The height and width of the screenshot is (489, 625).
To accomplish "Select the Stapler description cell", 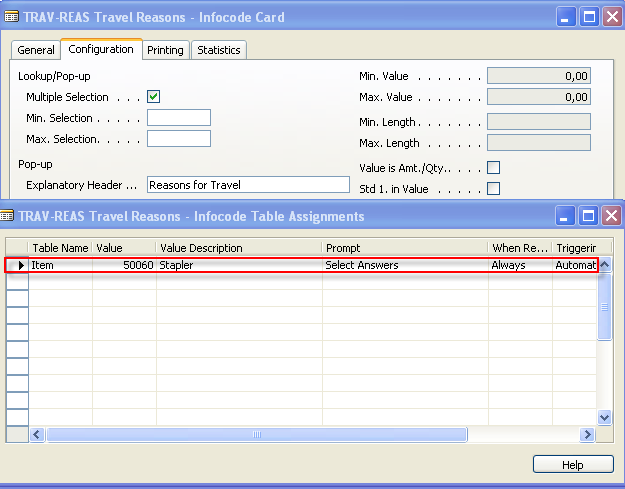I will coord(239,265).
